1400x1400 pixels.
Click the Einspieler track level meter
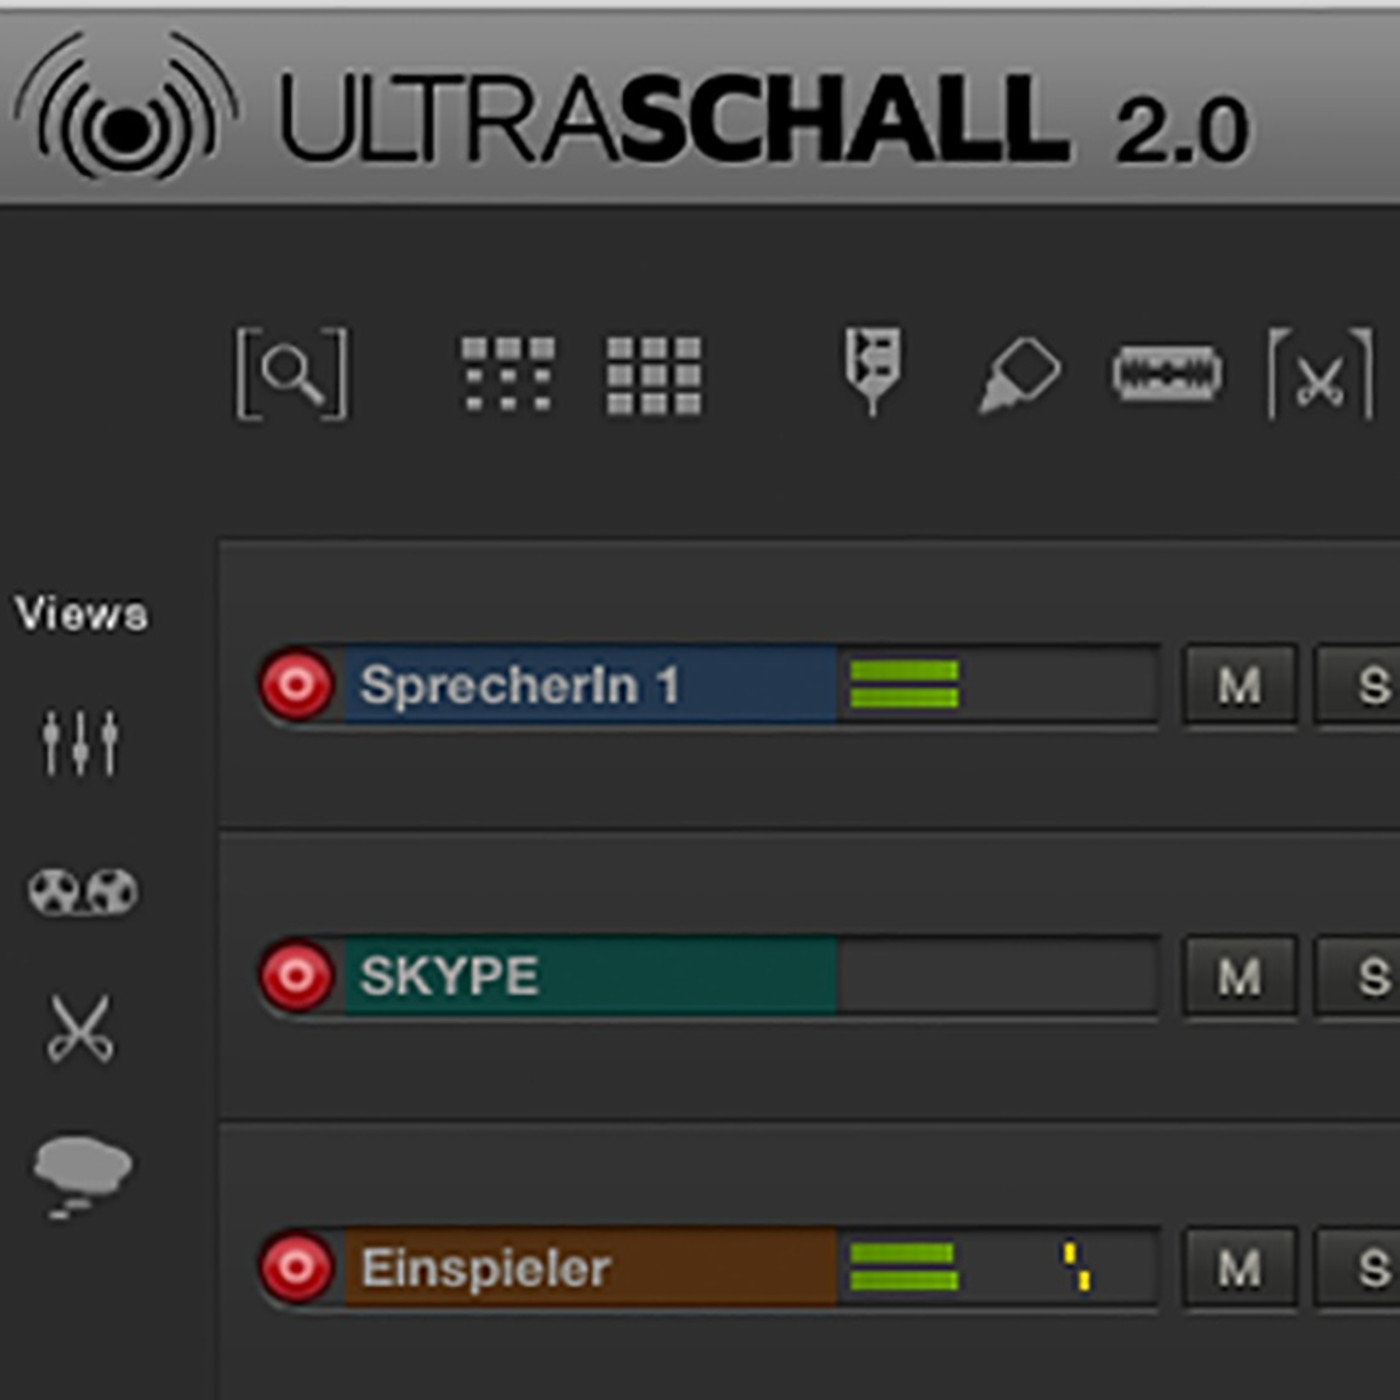[998, 1268]
